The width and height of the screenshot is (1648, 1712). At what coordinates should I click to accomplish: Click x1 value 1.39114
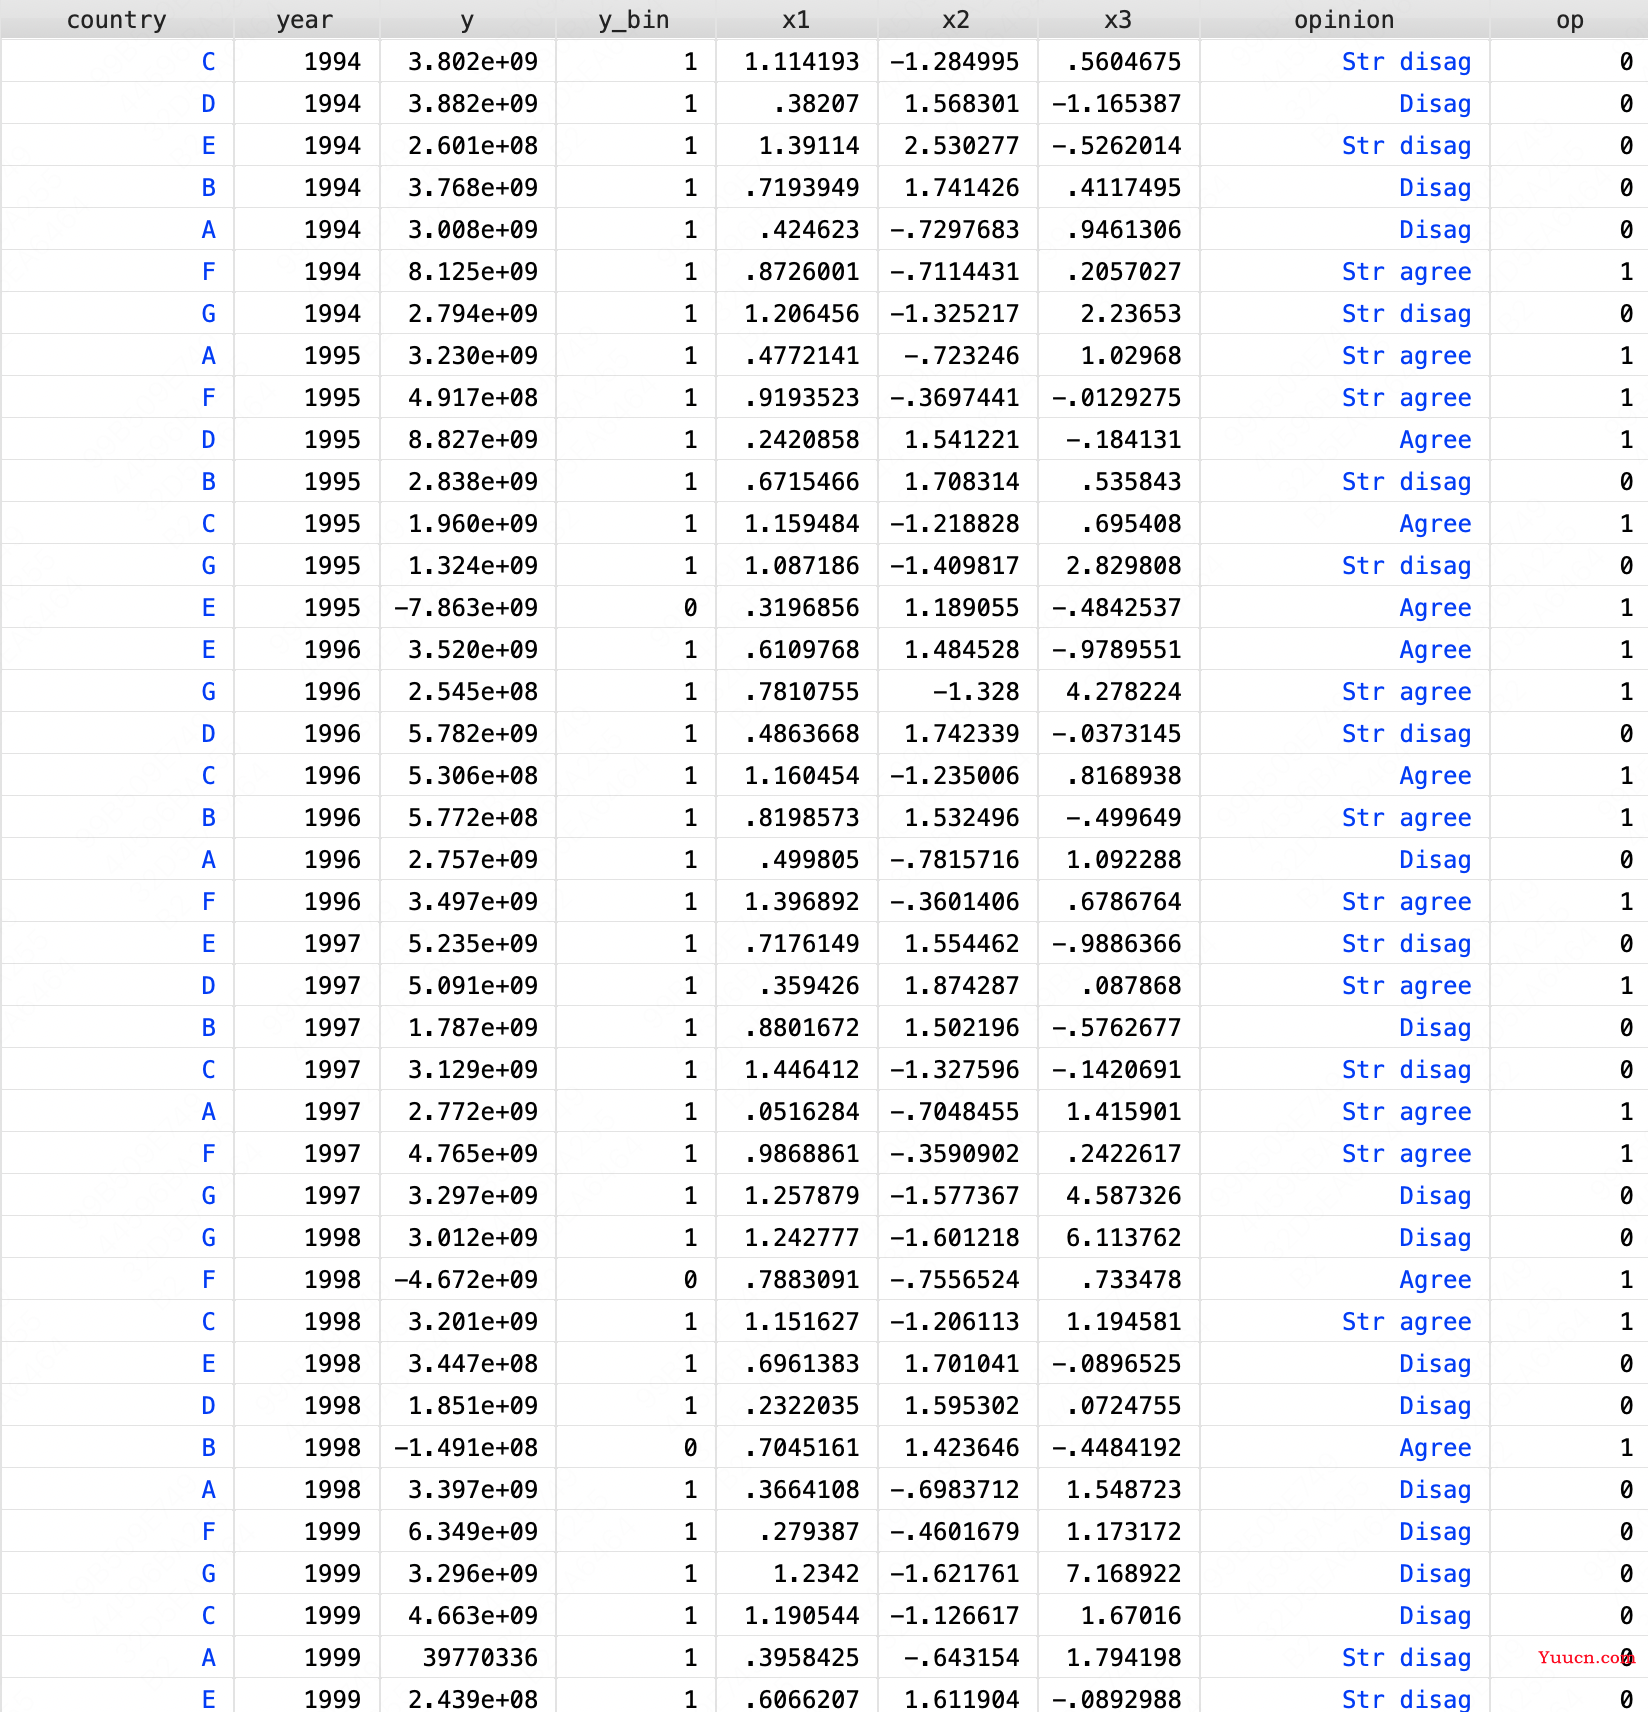(809, 146)
